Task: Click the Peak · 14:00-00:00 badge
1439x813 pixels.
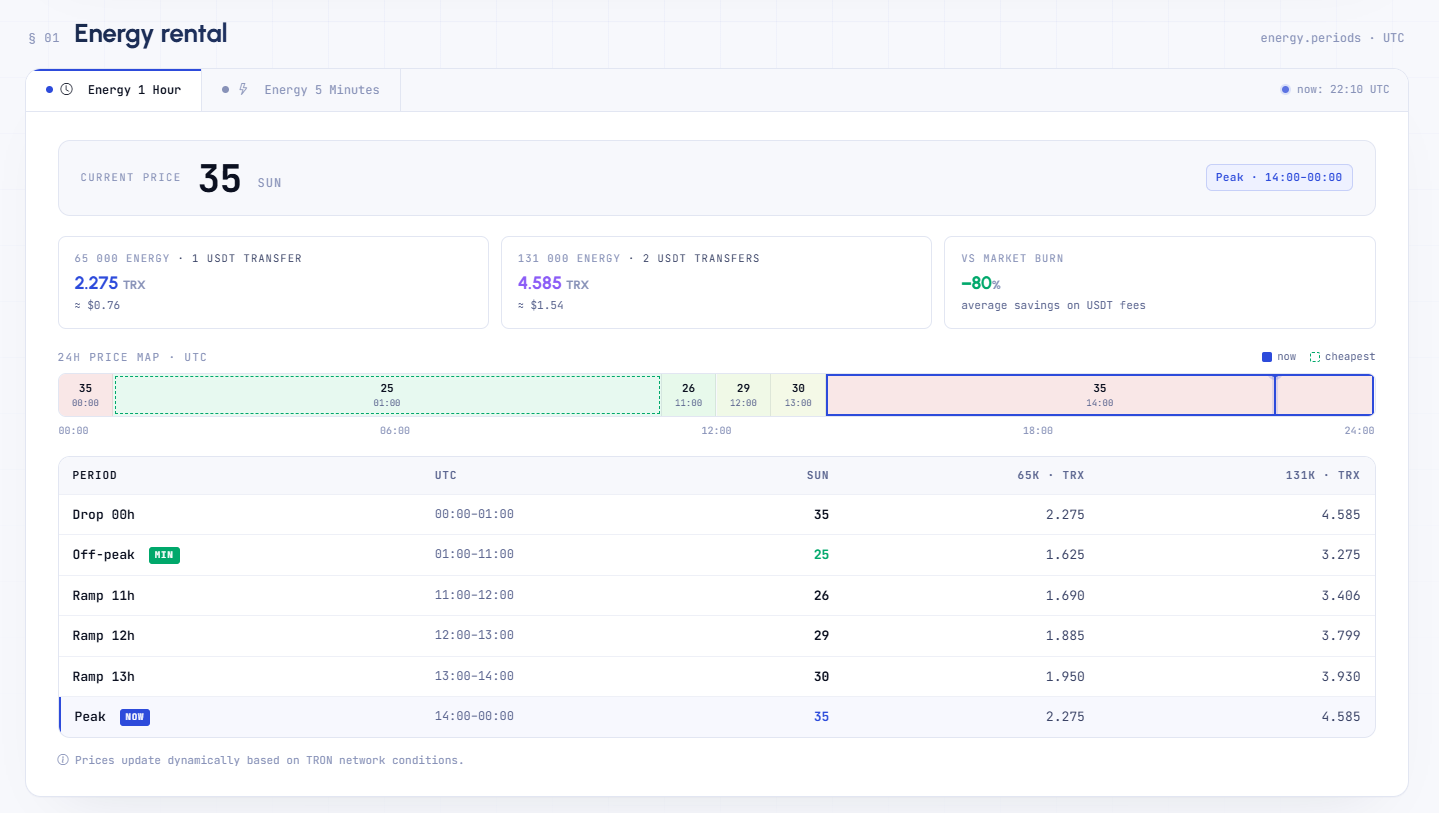Action: pyautogui.click(x=1279, y=178)
